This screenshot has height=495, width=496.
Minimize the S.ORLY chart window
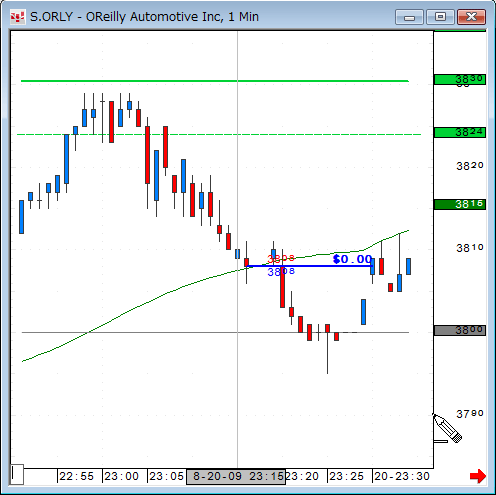409,17
